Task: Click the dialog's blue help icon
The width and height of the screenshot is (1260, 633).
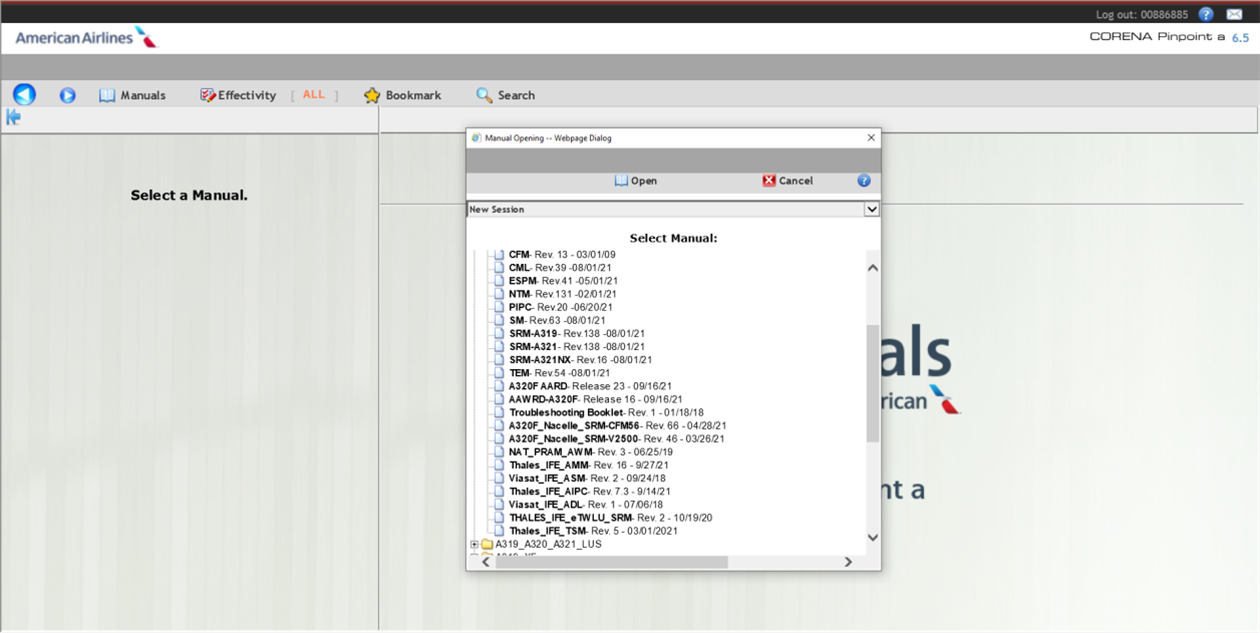Action: tap(864, 181)
